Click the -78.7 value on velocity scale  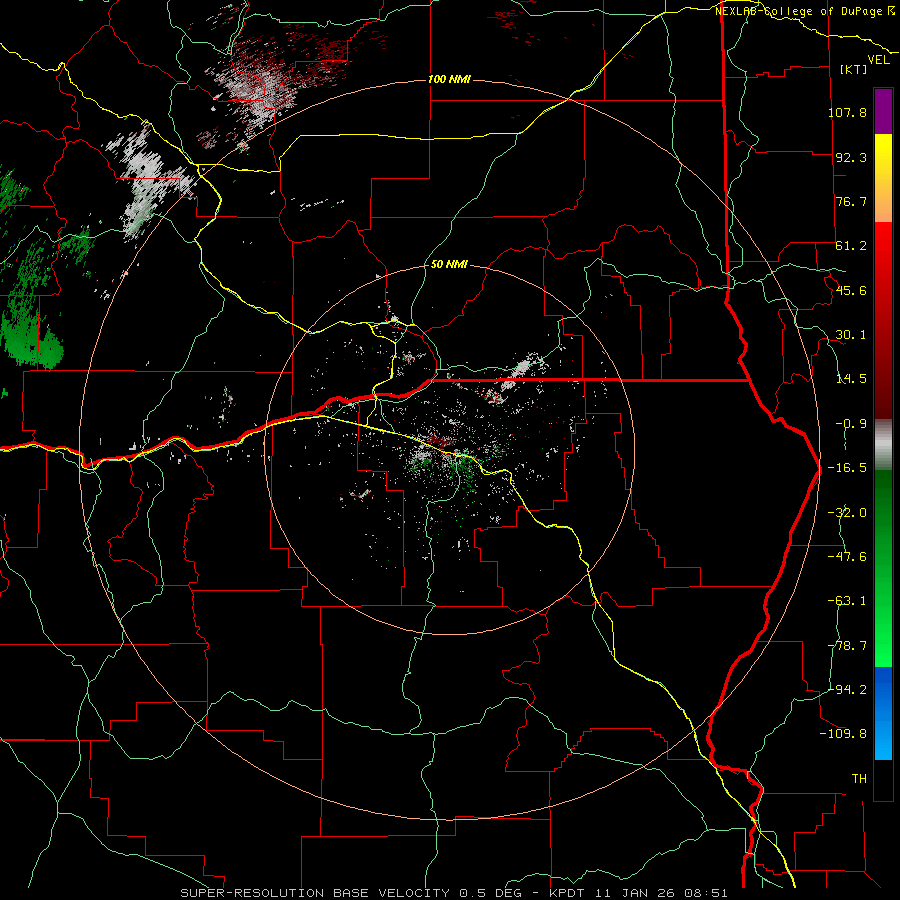[x=847, y=645]
